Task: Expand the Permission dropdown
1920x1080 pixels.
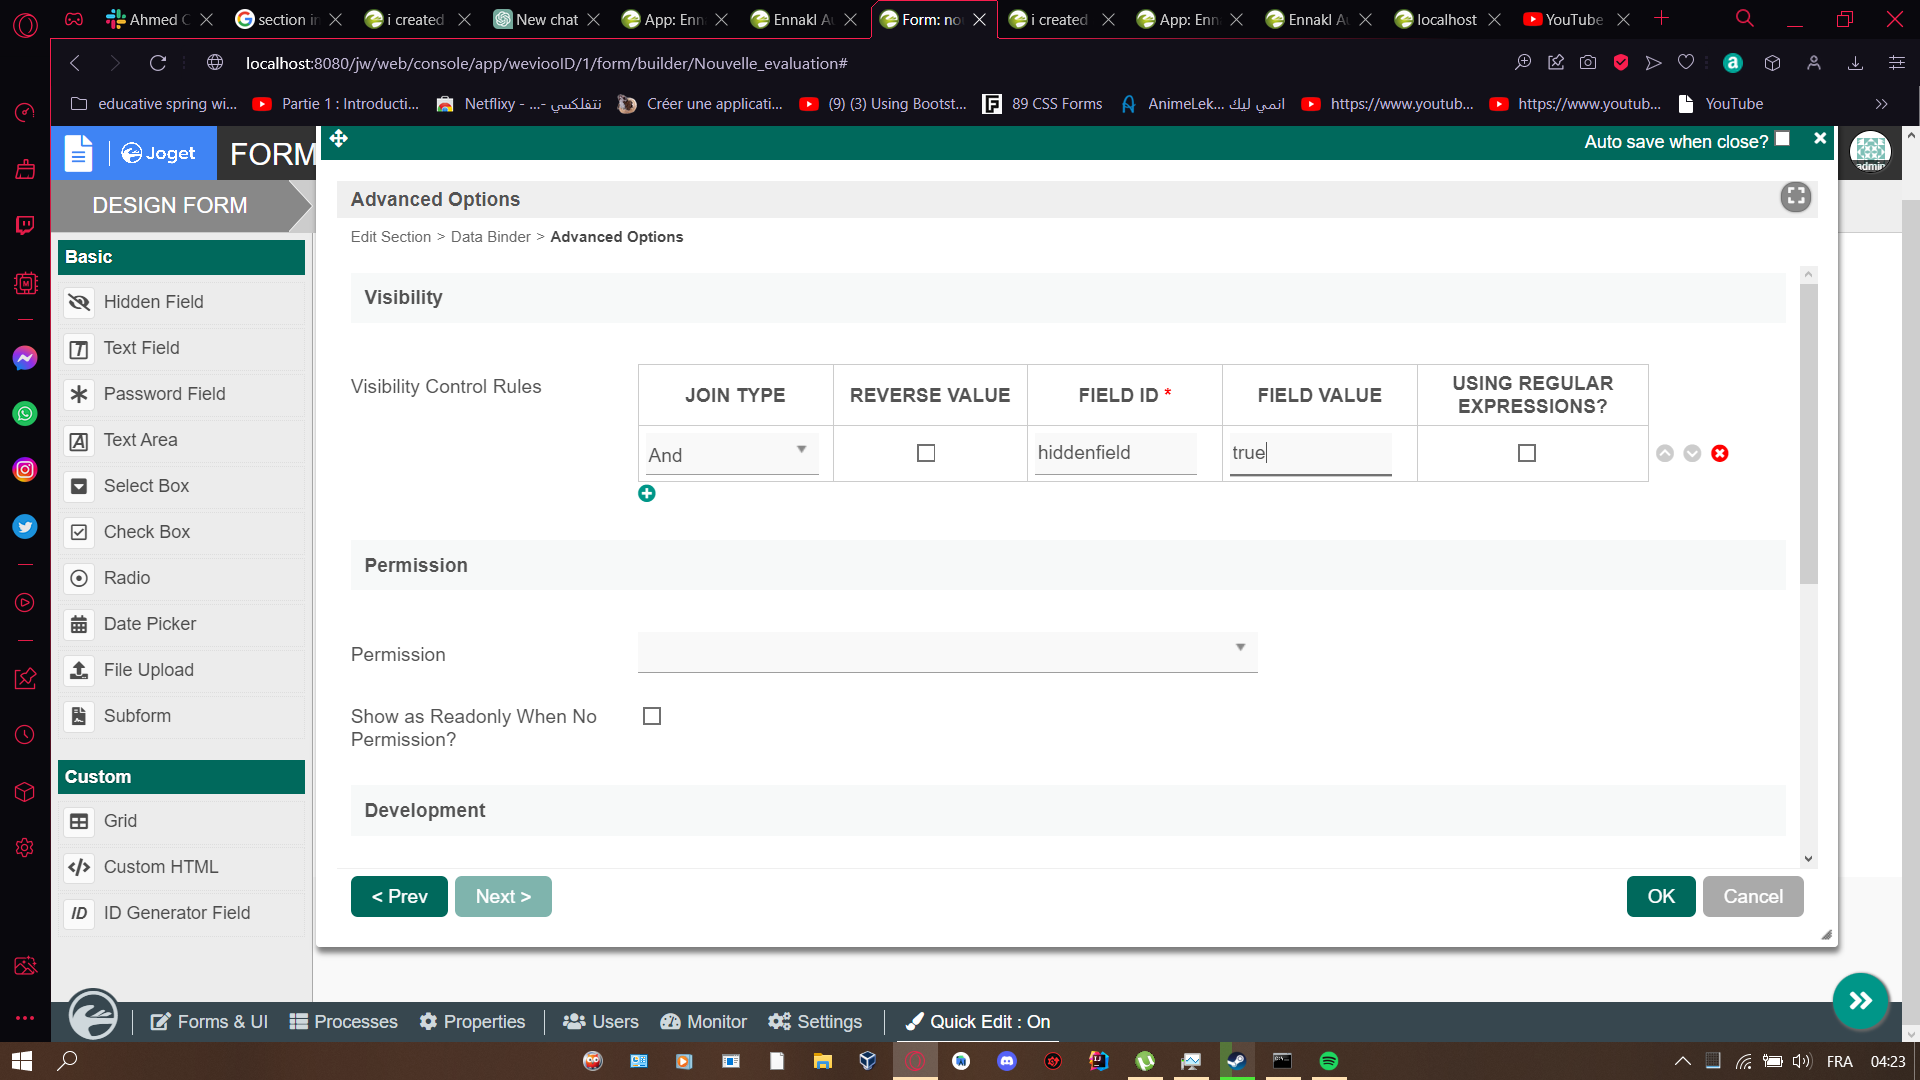Action: 947,651
